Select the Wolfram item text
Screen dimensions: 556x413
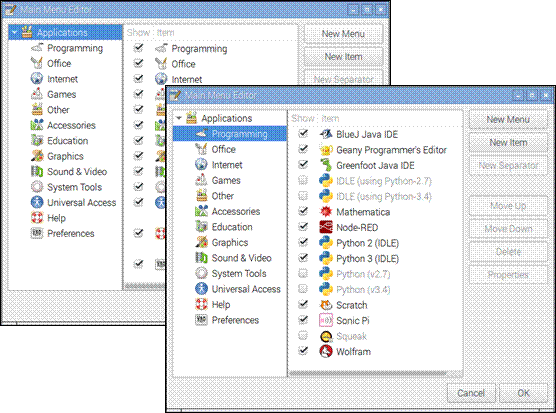354,352
